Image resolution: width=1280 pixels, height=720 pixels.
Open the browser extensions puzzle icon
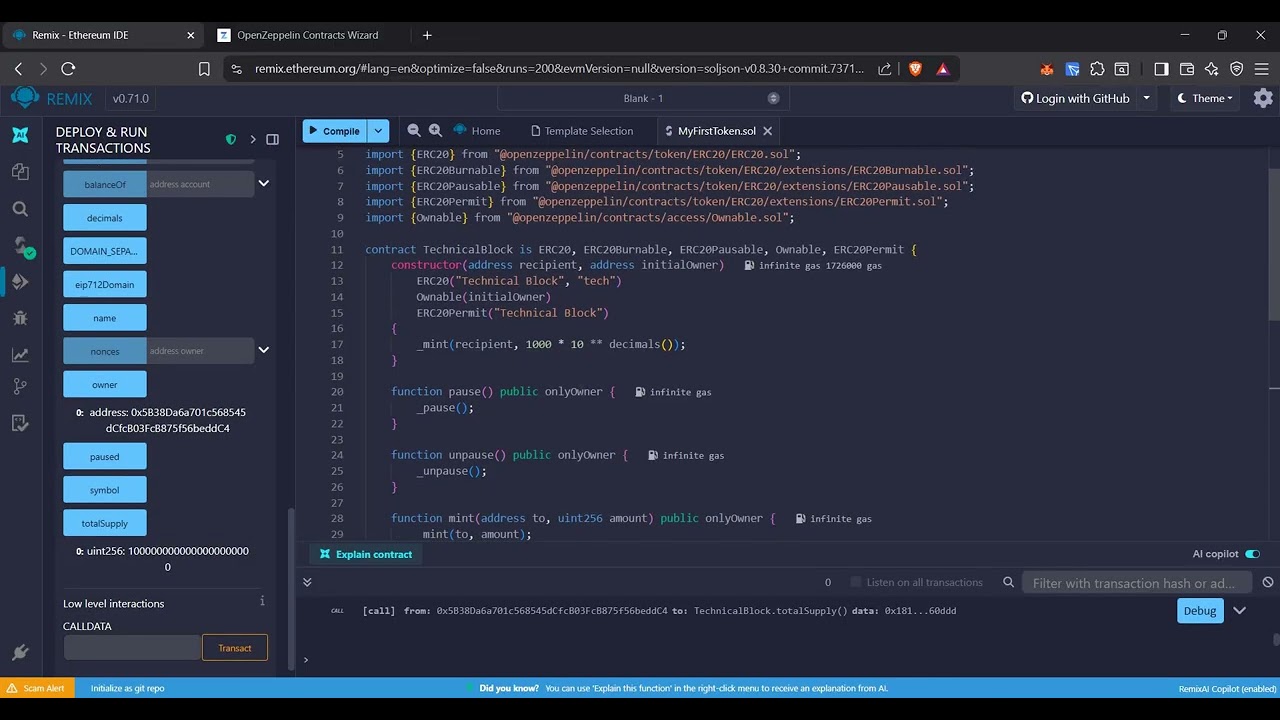1097,69
